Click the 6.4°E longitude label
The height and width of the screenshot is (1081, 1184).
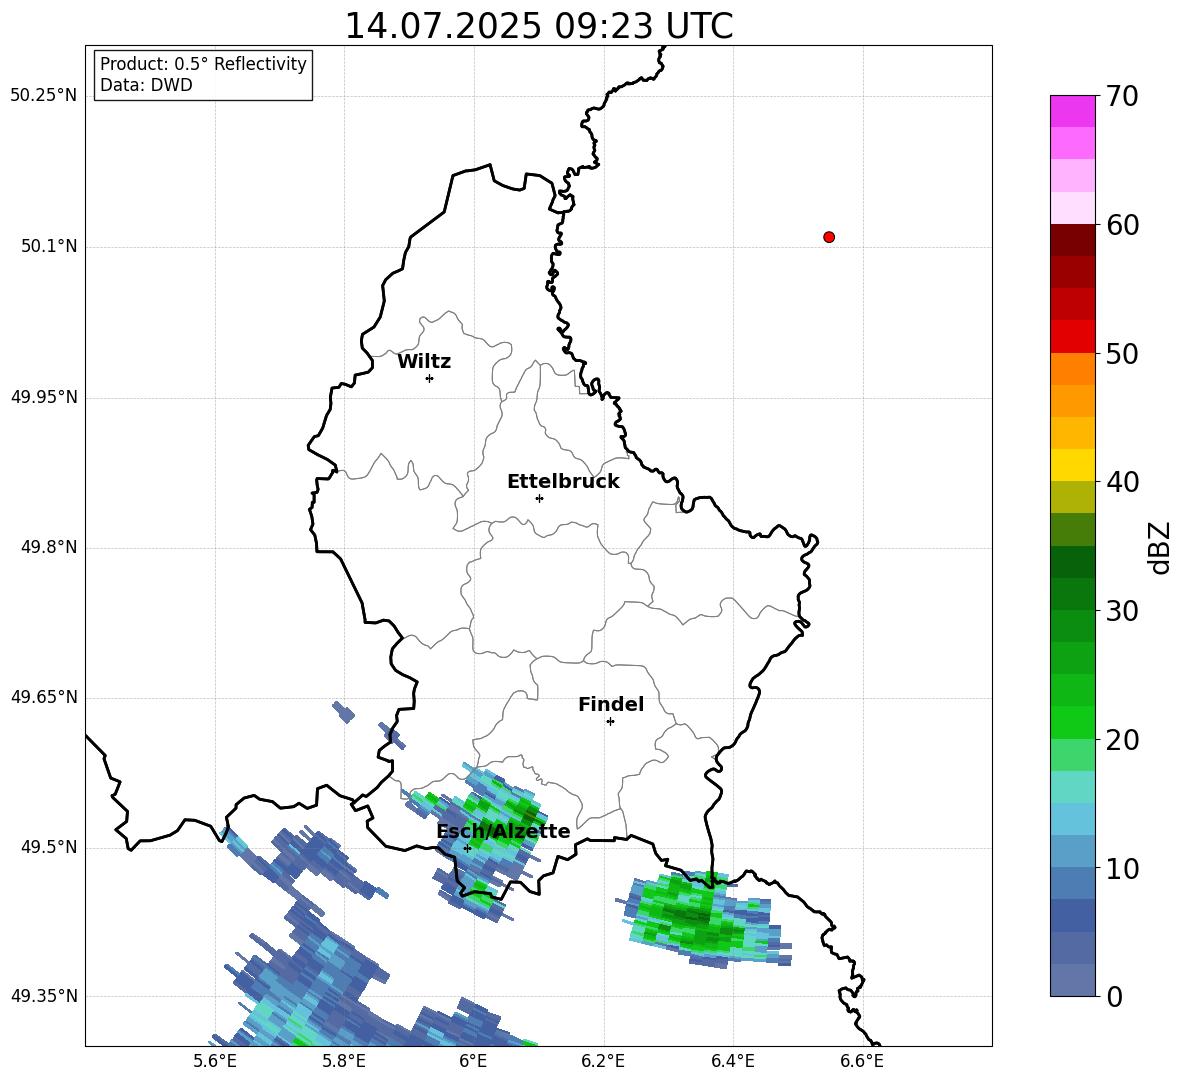coord(732,1061)
